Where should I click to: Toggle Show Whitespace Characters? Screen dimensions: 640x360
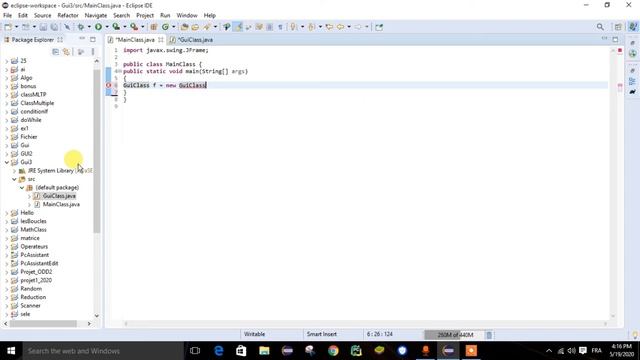pyautogui.click(x=280, y=27)
